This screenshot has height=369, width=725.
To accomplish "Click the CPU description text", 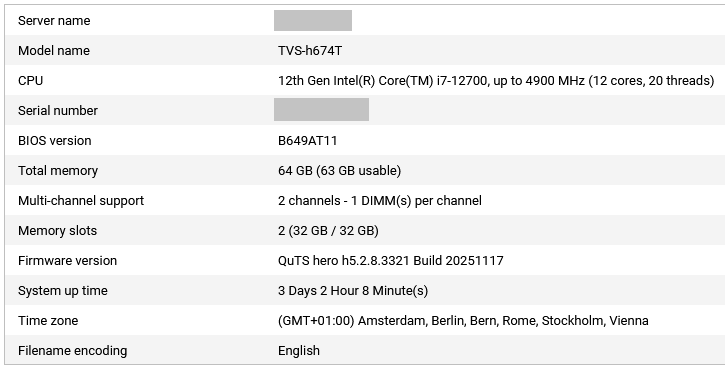I will pos(496,80).
